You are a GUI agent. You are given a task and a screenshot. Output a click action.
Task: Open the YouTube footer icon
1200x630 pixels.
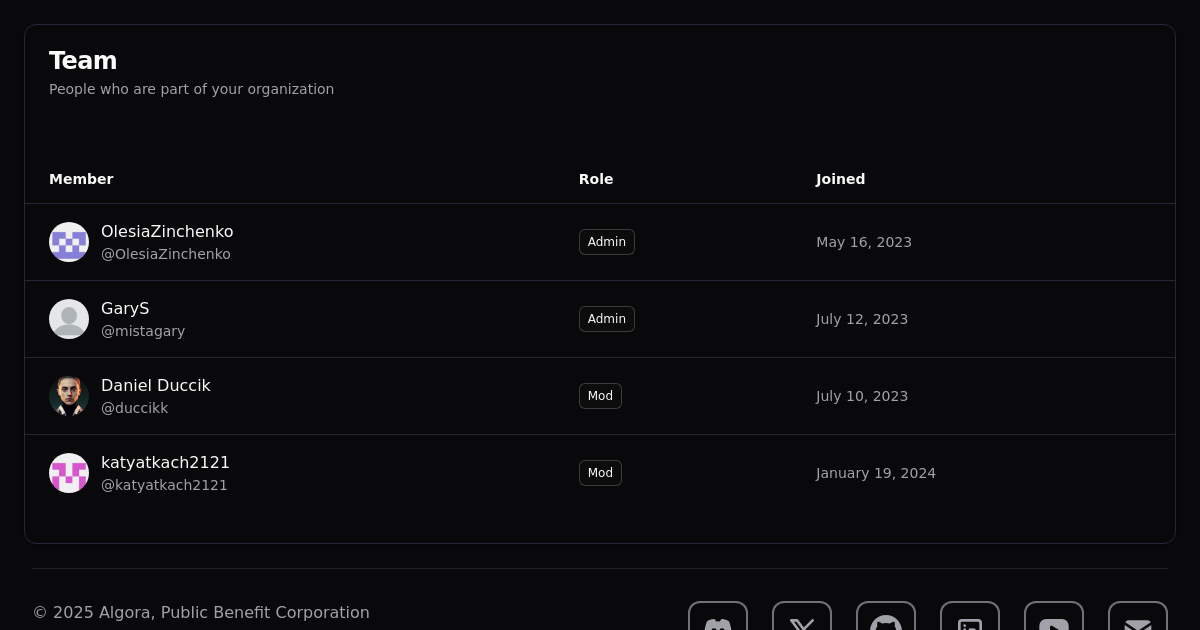coord(1054,620)
